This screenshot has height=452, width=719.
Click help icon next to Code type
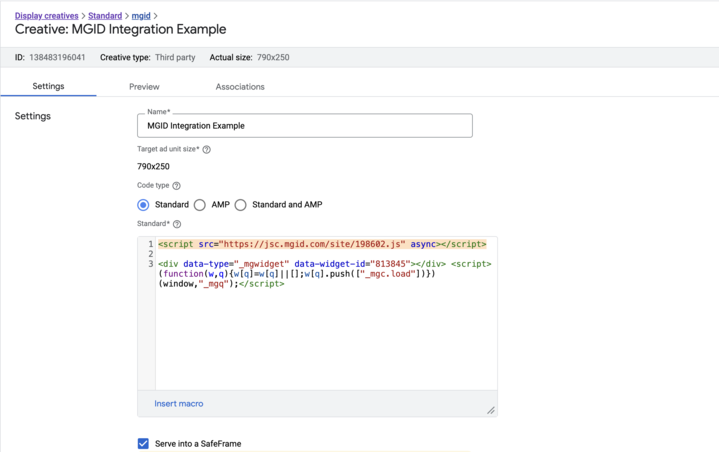pyautogui.click(x=177, y=186)
